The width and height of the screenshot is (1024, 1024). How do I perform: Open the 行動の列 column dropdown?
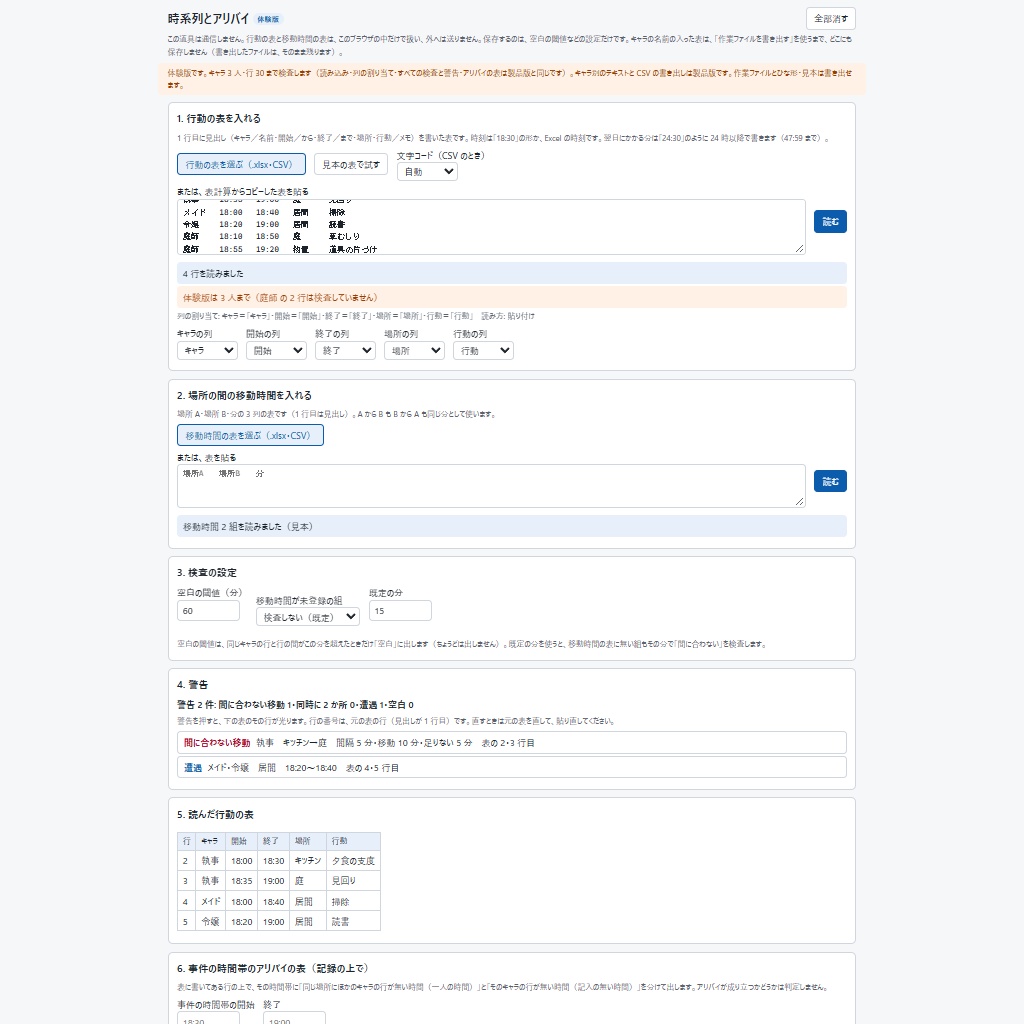pos(483,351)
